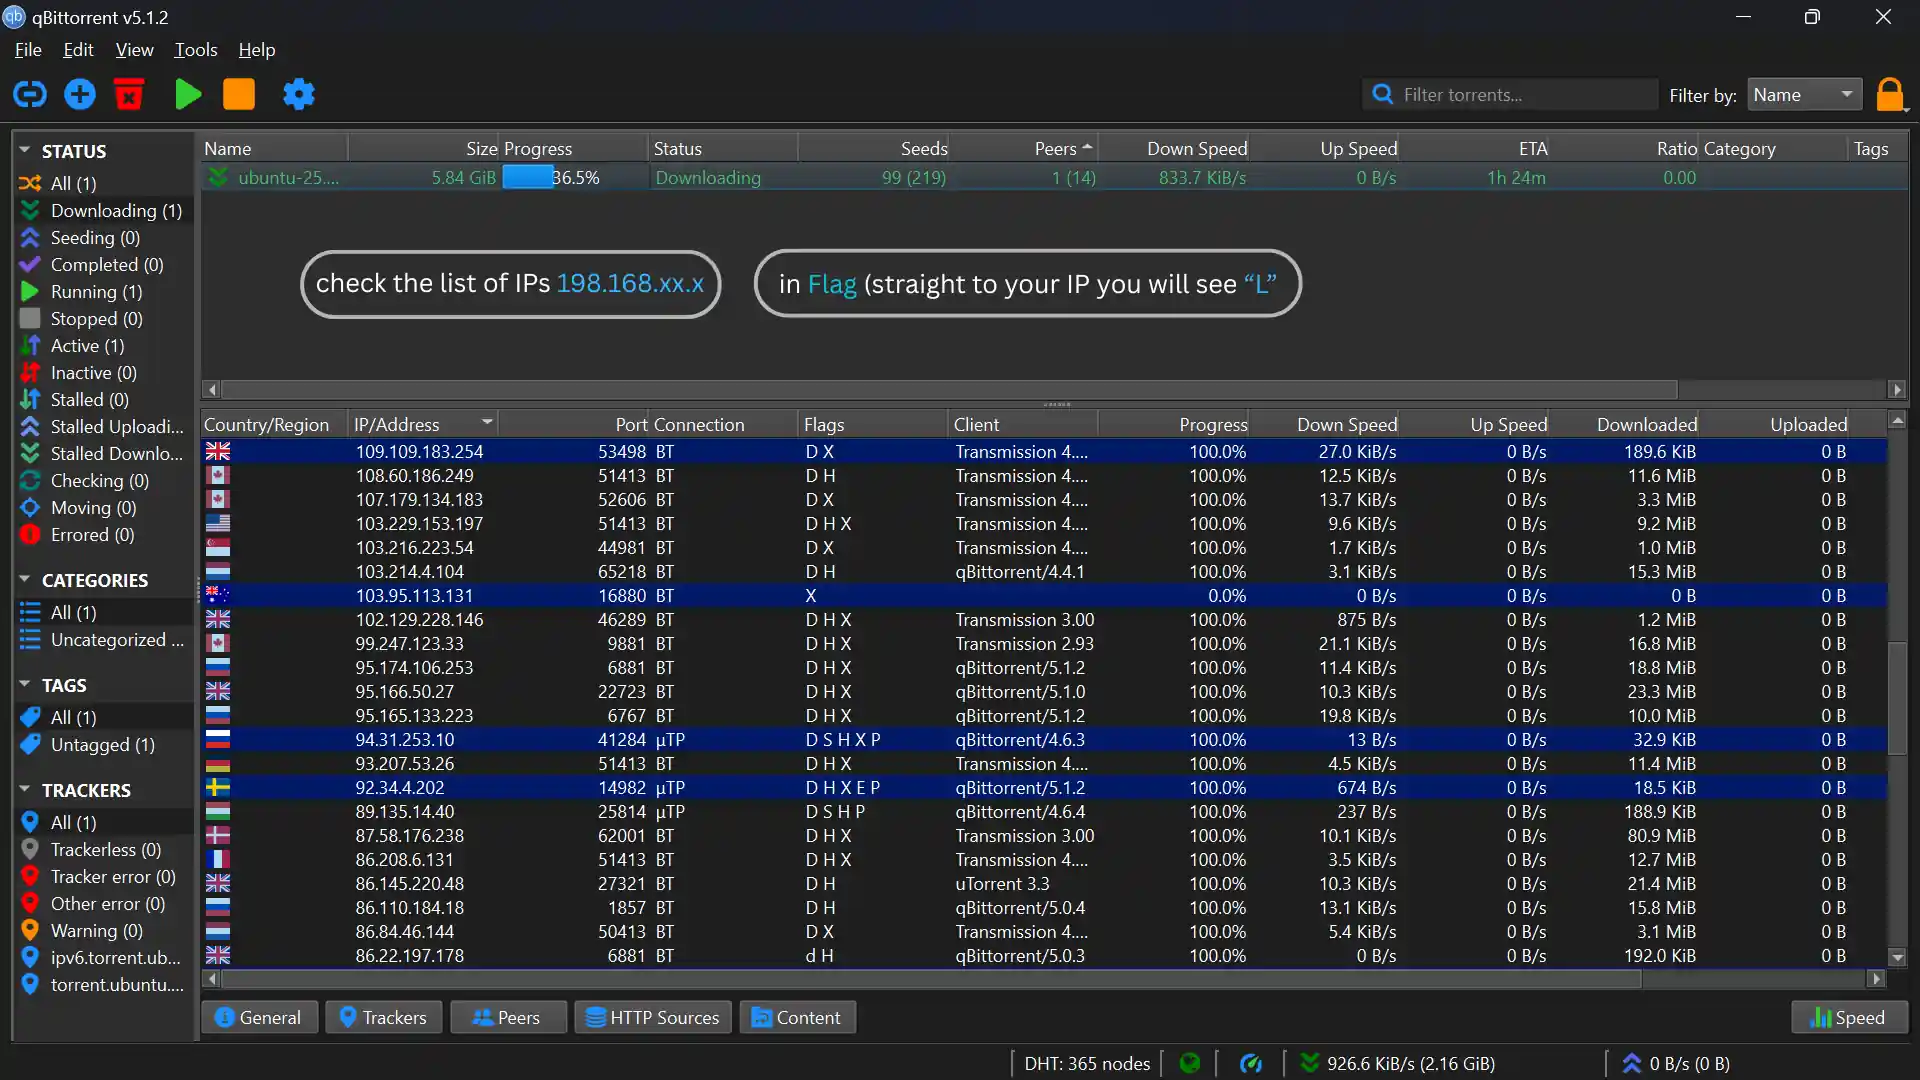Open the Help menu

pos(257,49)
